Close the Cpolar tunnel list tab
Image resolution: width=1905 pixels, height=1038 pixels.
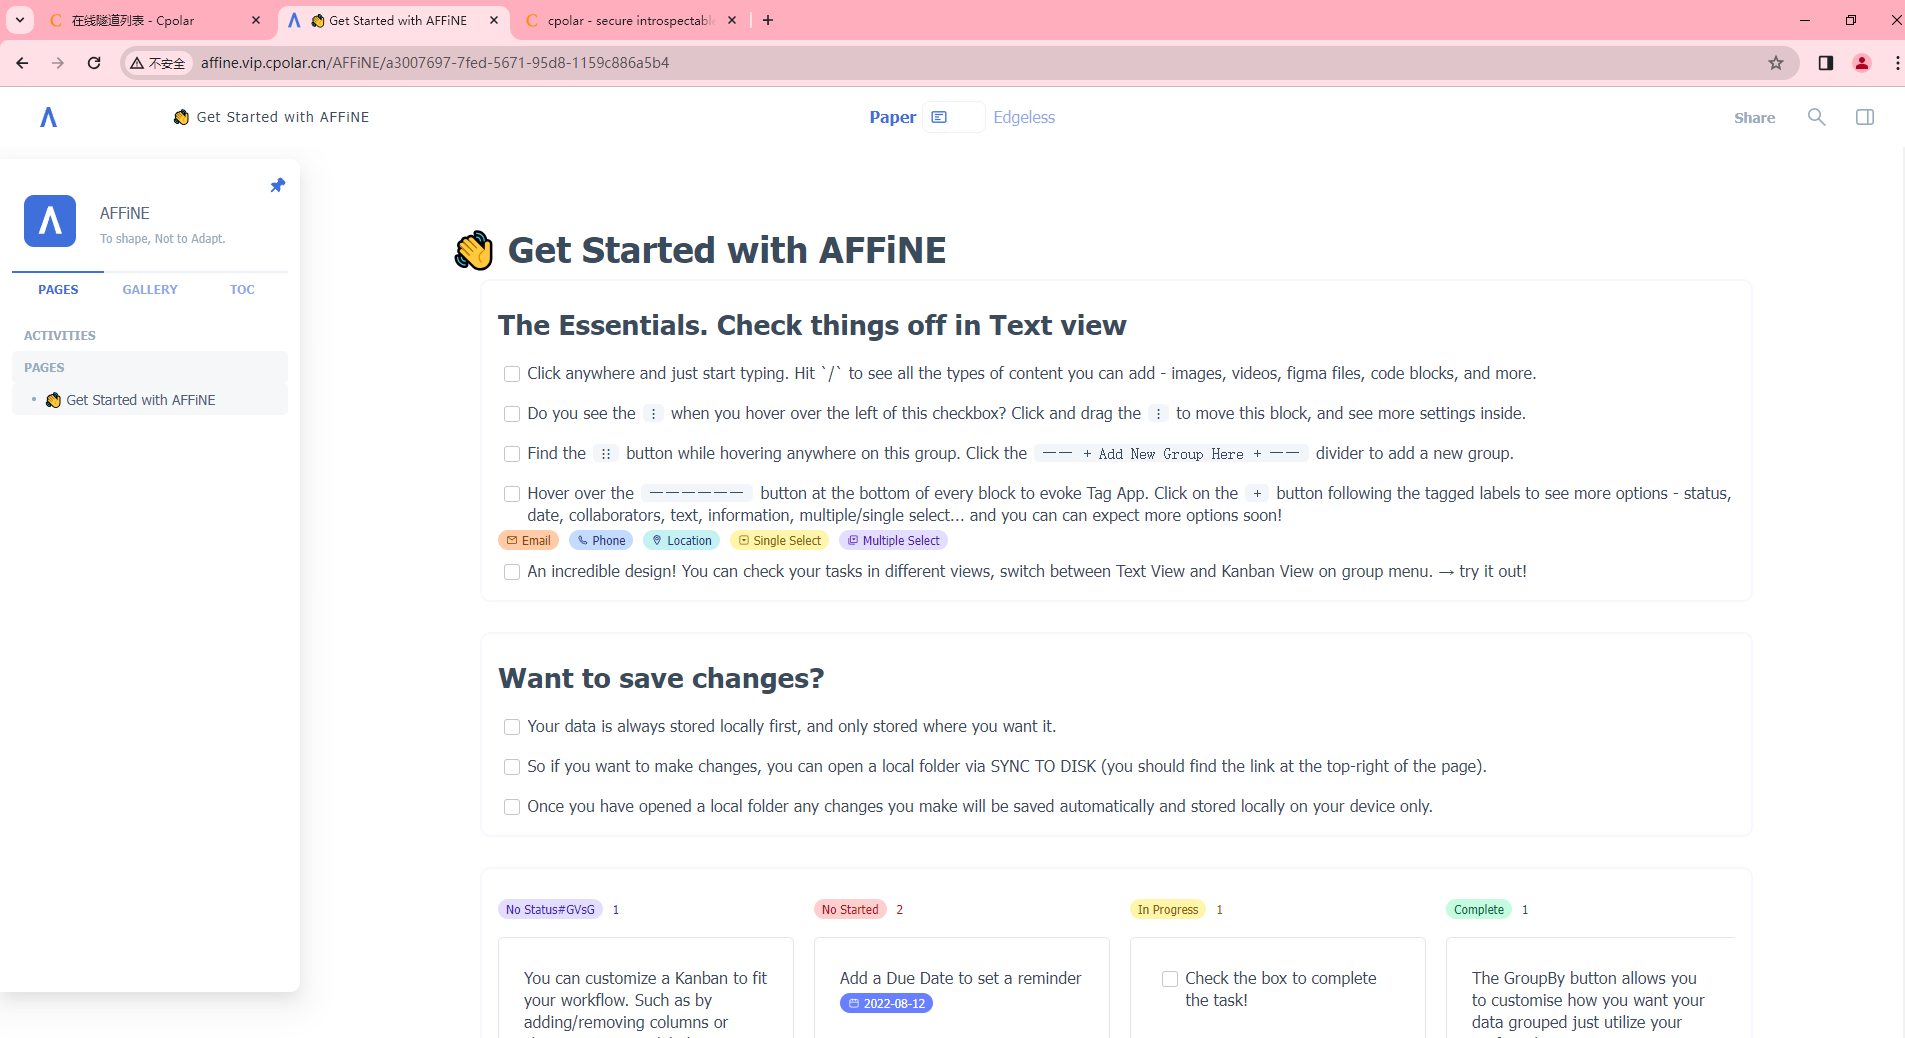[x=256, y=20]
